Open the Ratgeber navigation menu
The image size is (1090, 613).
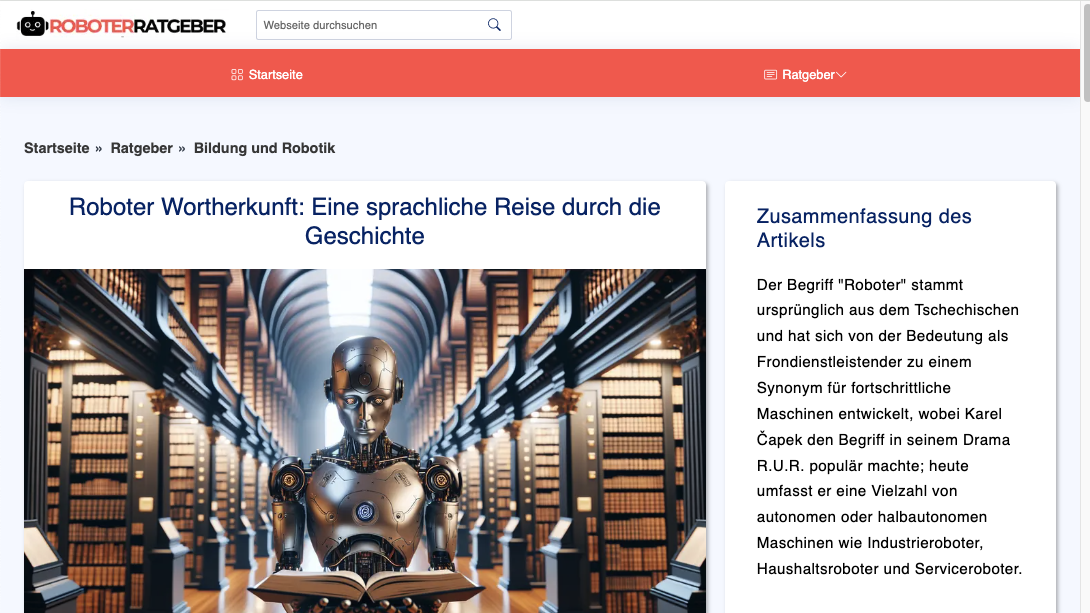coord(808,75)
